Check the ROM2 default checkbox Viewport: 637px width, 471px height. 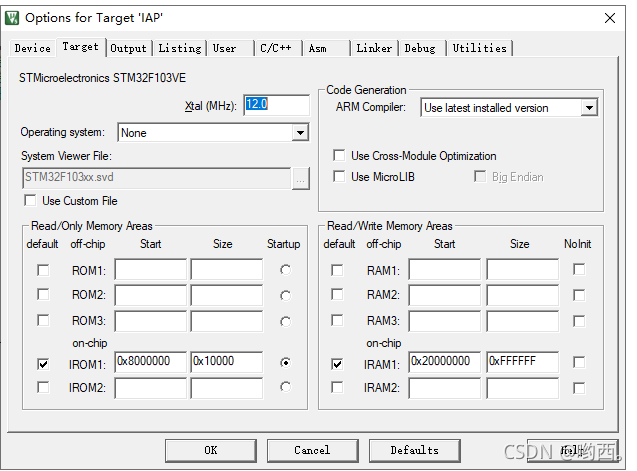coord(43,294)
